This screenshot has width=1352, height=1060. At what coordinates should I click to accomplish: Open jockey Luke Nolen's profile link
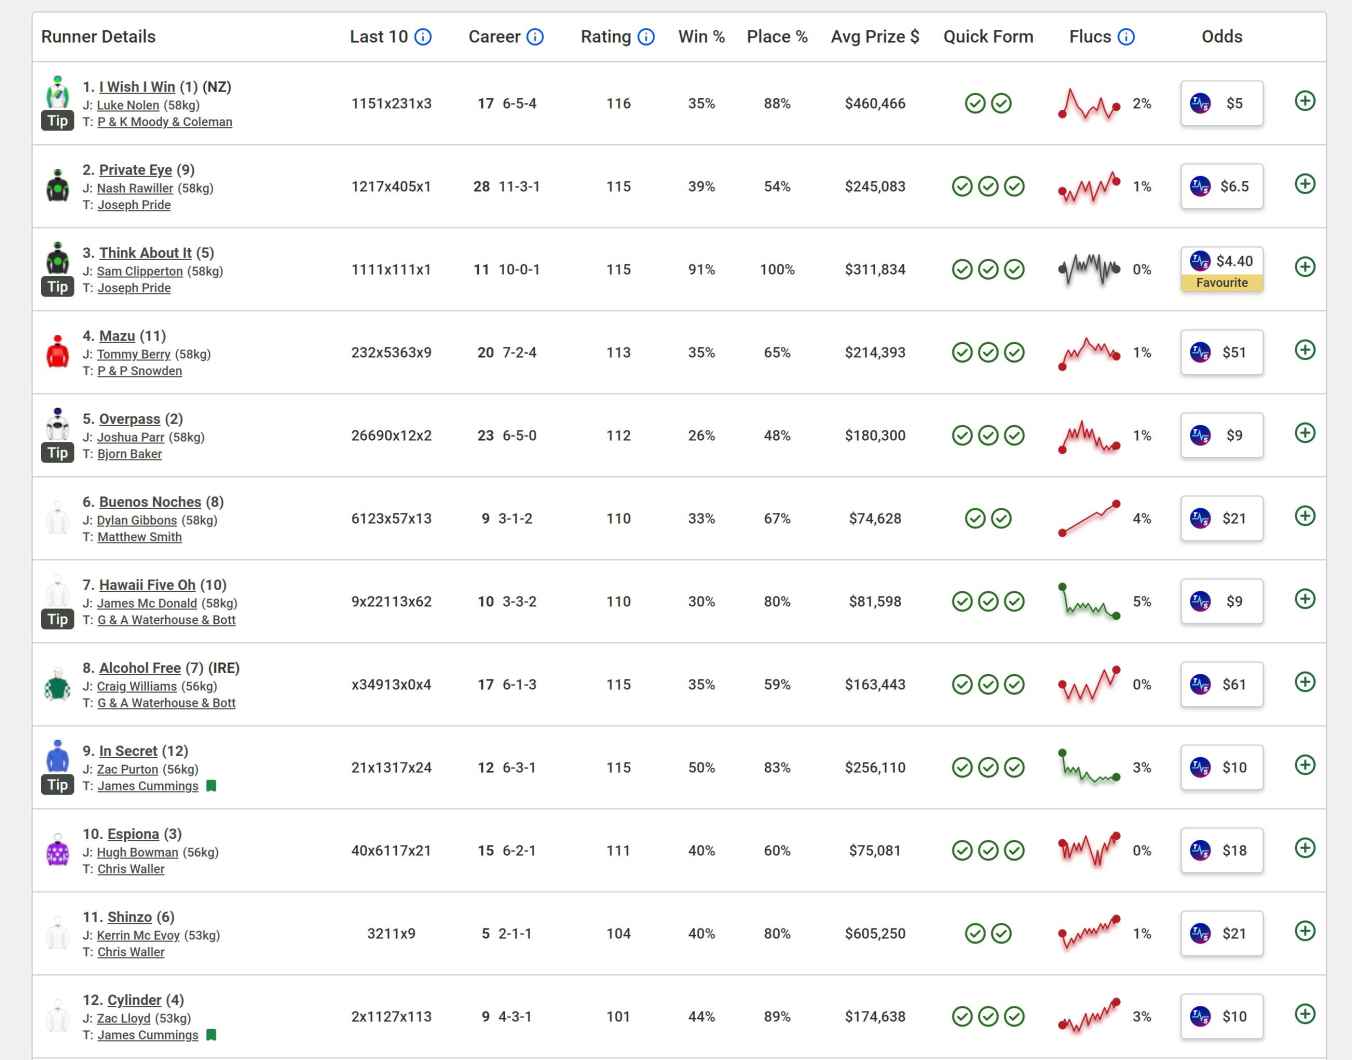point(128,105)
